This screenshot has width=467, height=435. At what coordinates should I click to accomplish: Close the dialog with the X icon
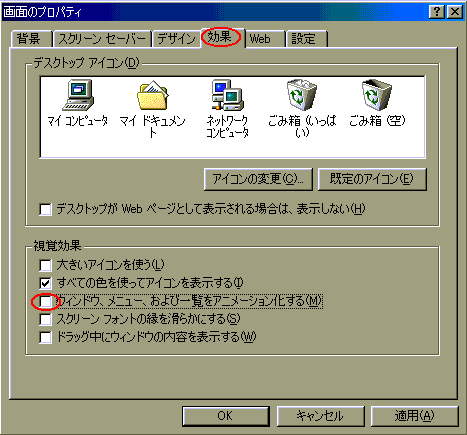click(455, 12)
